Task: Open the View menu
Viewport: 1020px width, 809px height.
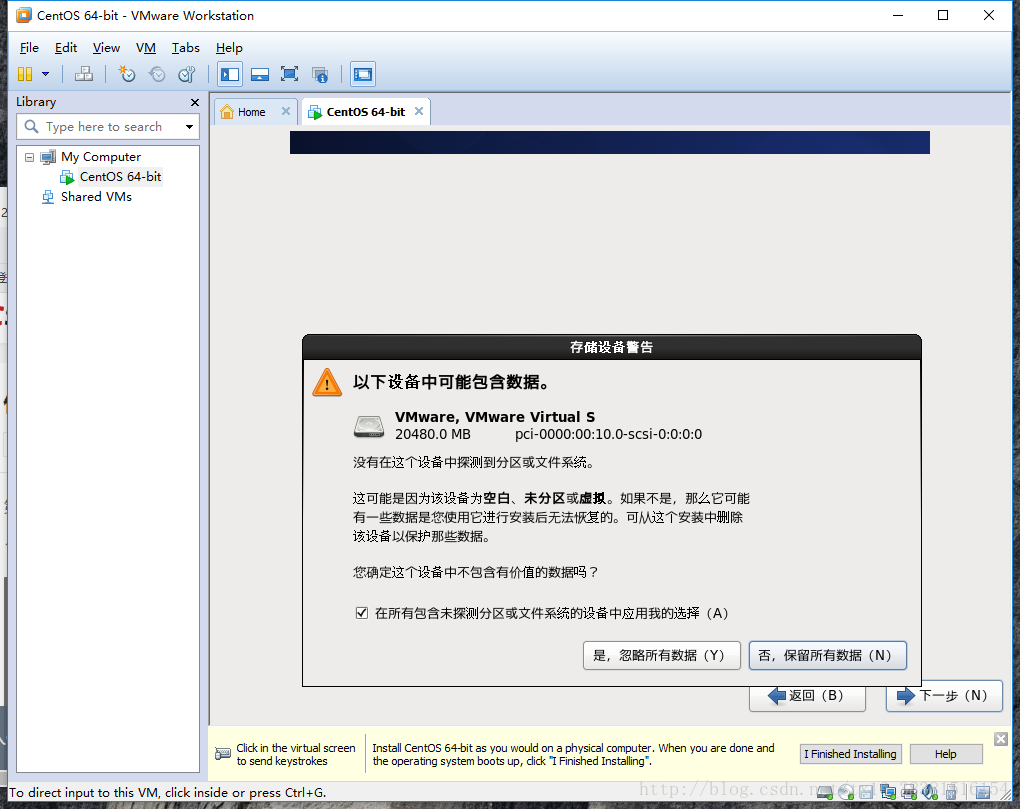Action: 106,47
